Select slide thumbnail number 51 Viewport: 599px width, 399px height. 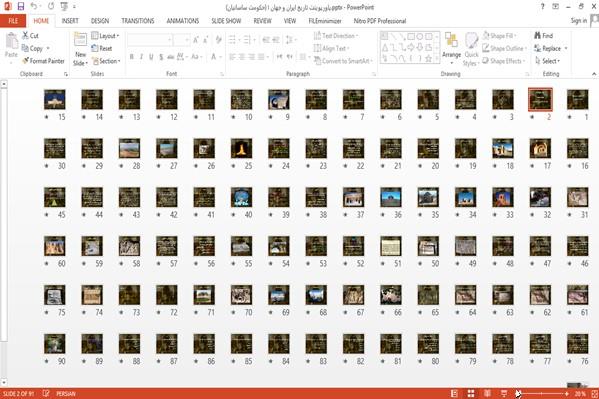[391, 246]
